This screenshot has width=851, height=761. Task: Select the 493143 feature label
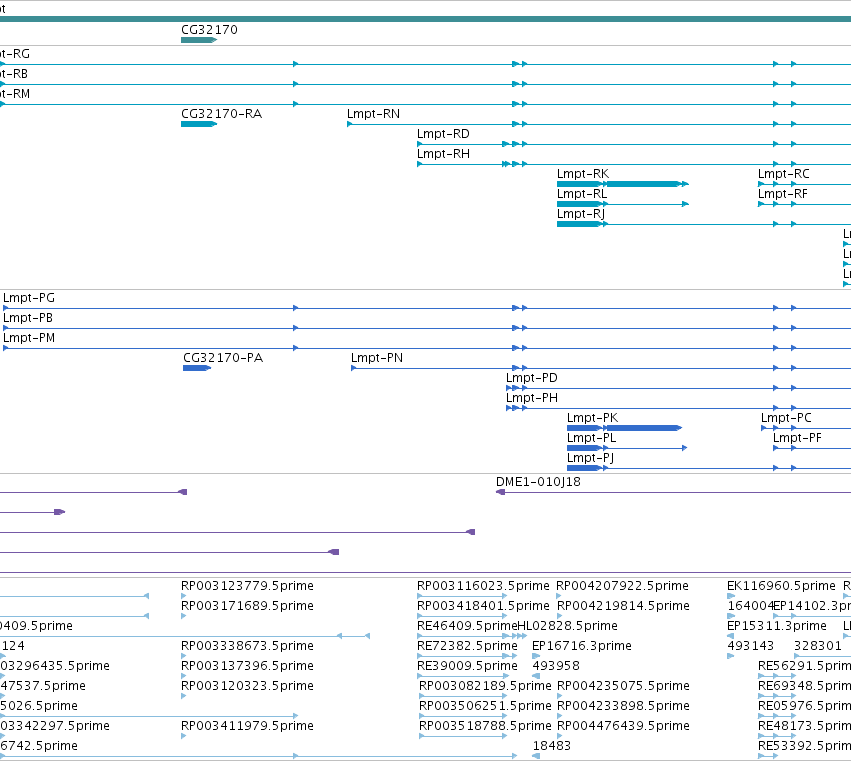(x=751, y=646)
